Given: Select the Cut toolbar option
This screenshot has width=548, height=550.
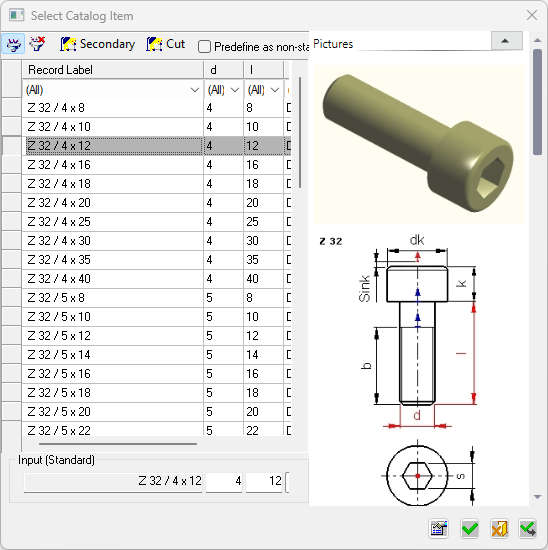Looking at the screenshot, I should click(x=166, y=44).
